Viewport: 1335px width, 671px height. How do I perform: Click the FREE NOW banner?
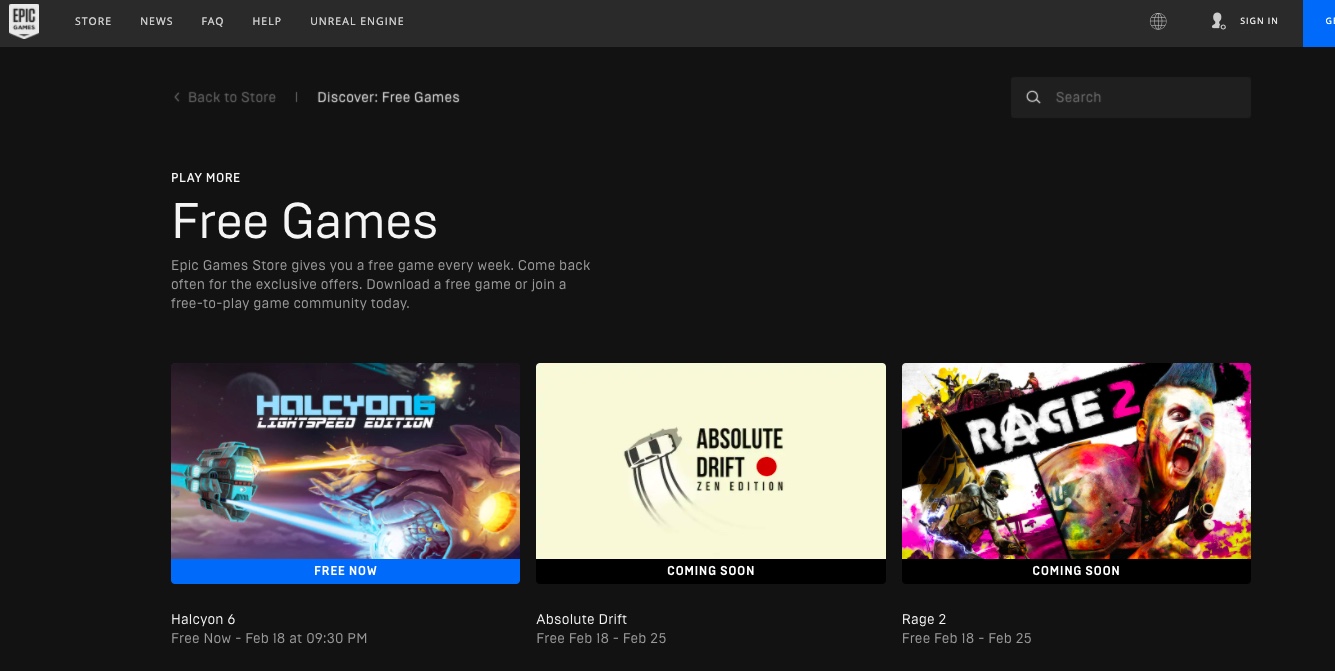(345, 571)
